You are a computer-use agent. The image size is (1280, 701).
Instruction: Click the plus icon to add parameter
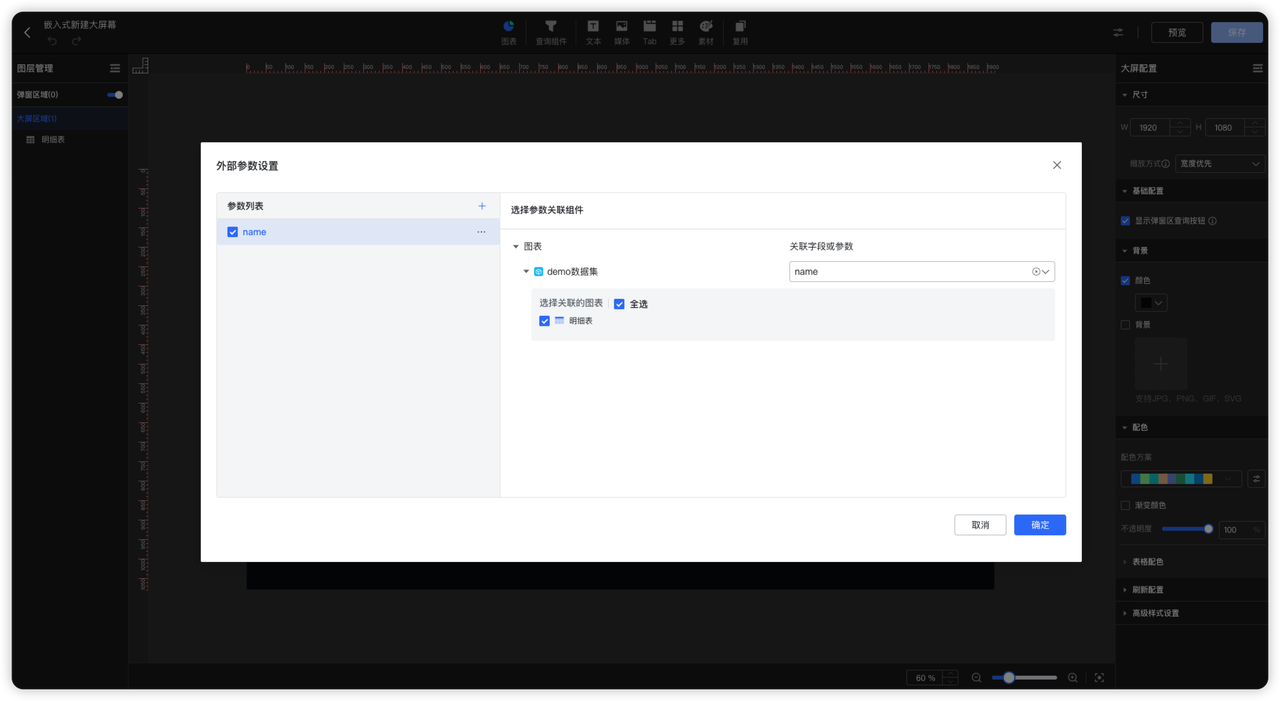[x=482, y=206]
